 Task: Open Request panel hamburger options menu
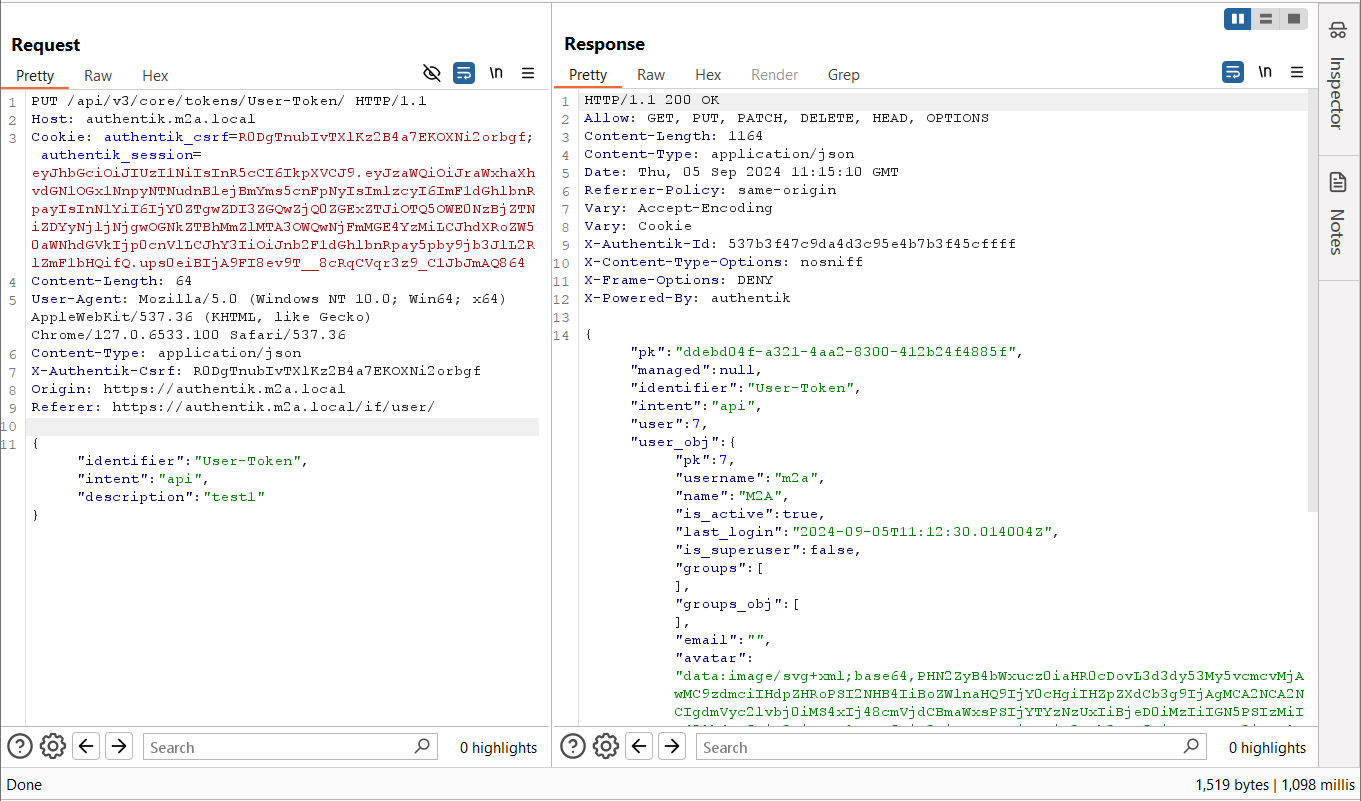point(528,73)
